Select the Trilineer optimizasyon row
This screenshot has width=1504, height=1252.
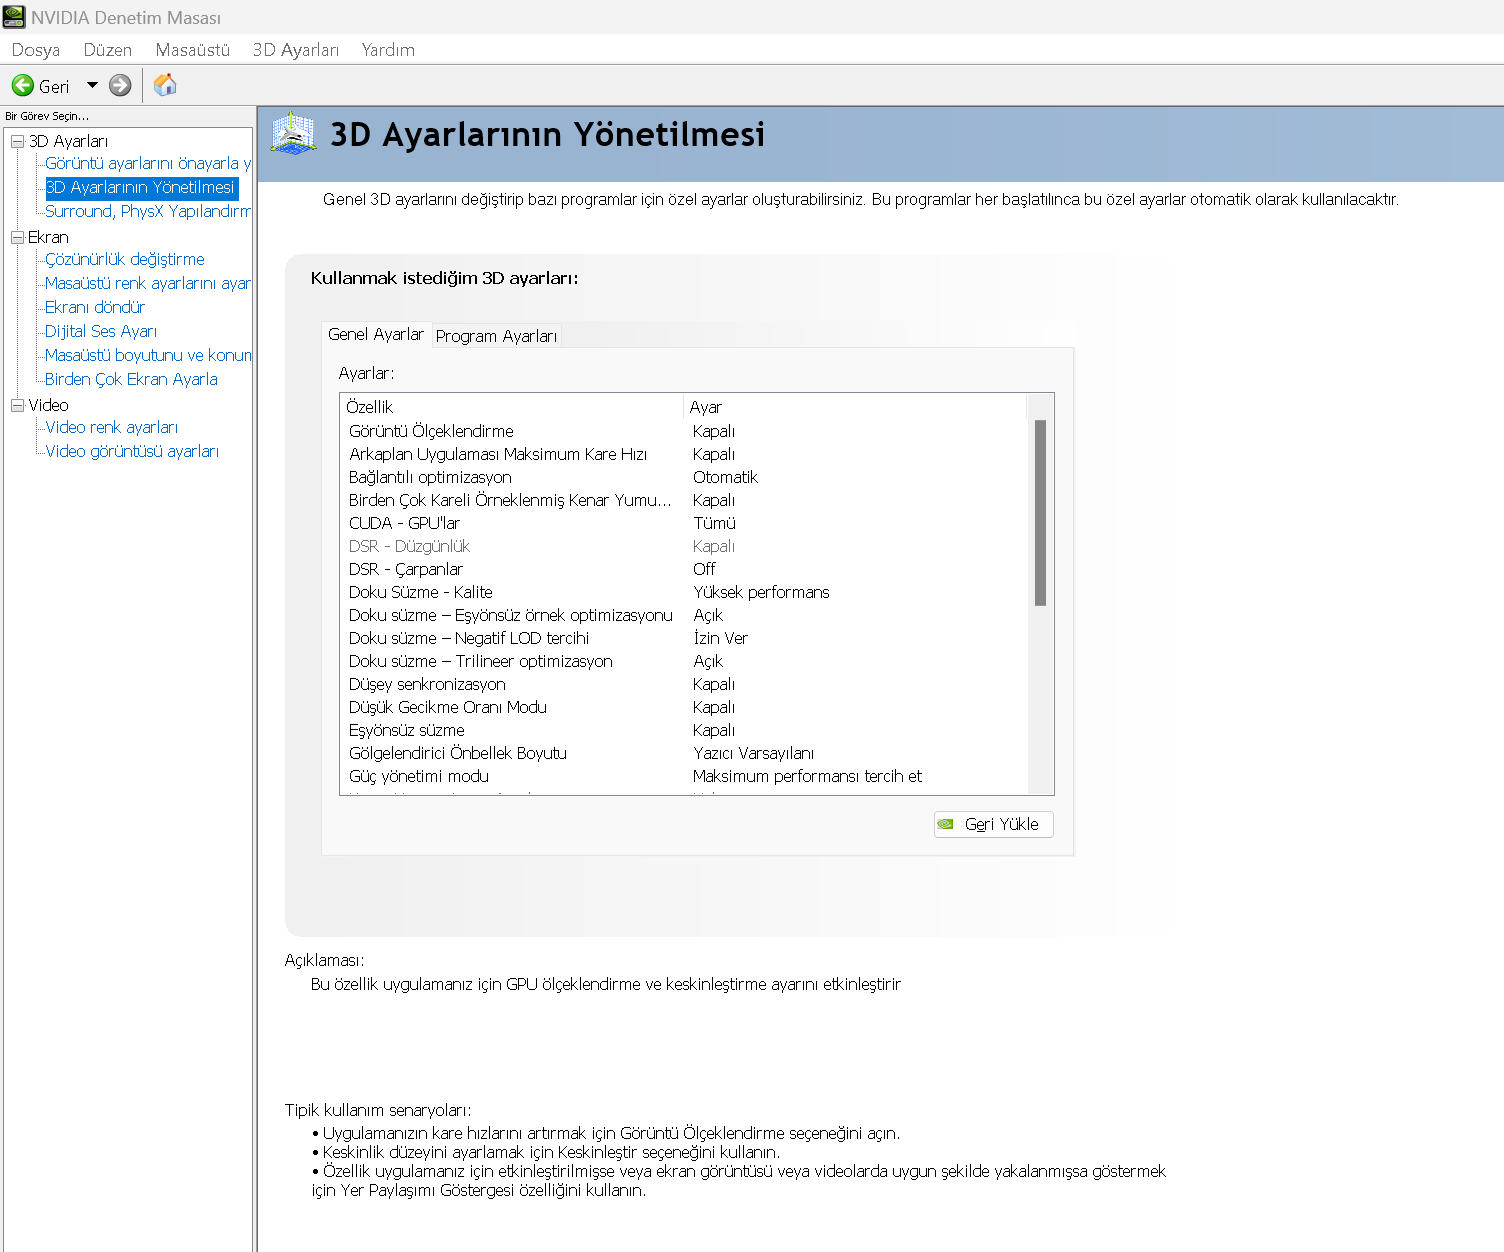[x=684, y=661]
